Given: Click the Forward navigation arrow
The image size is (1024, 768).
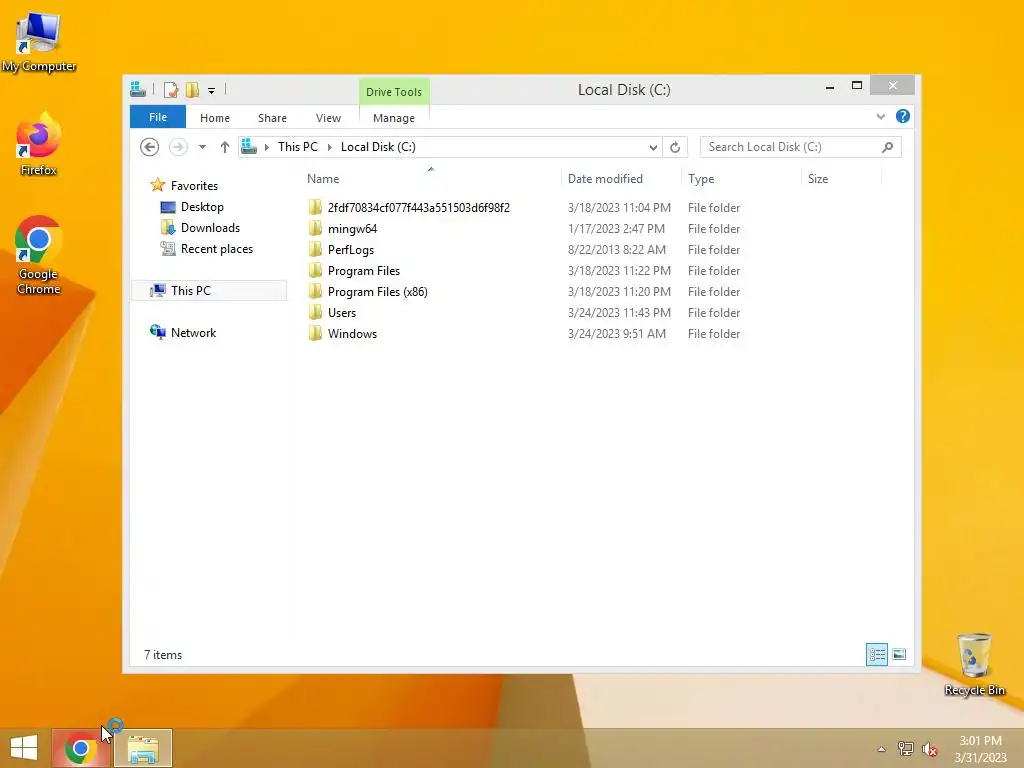Looking at the screenshot, I should (x=178, y=147).
